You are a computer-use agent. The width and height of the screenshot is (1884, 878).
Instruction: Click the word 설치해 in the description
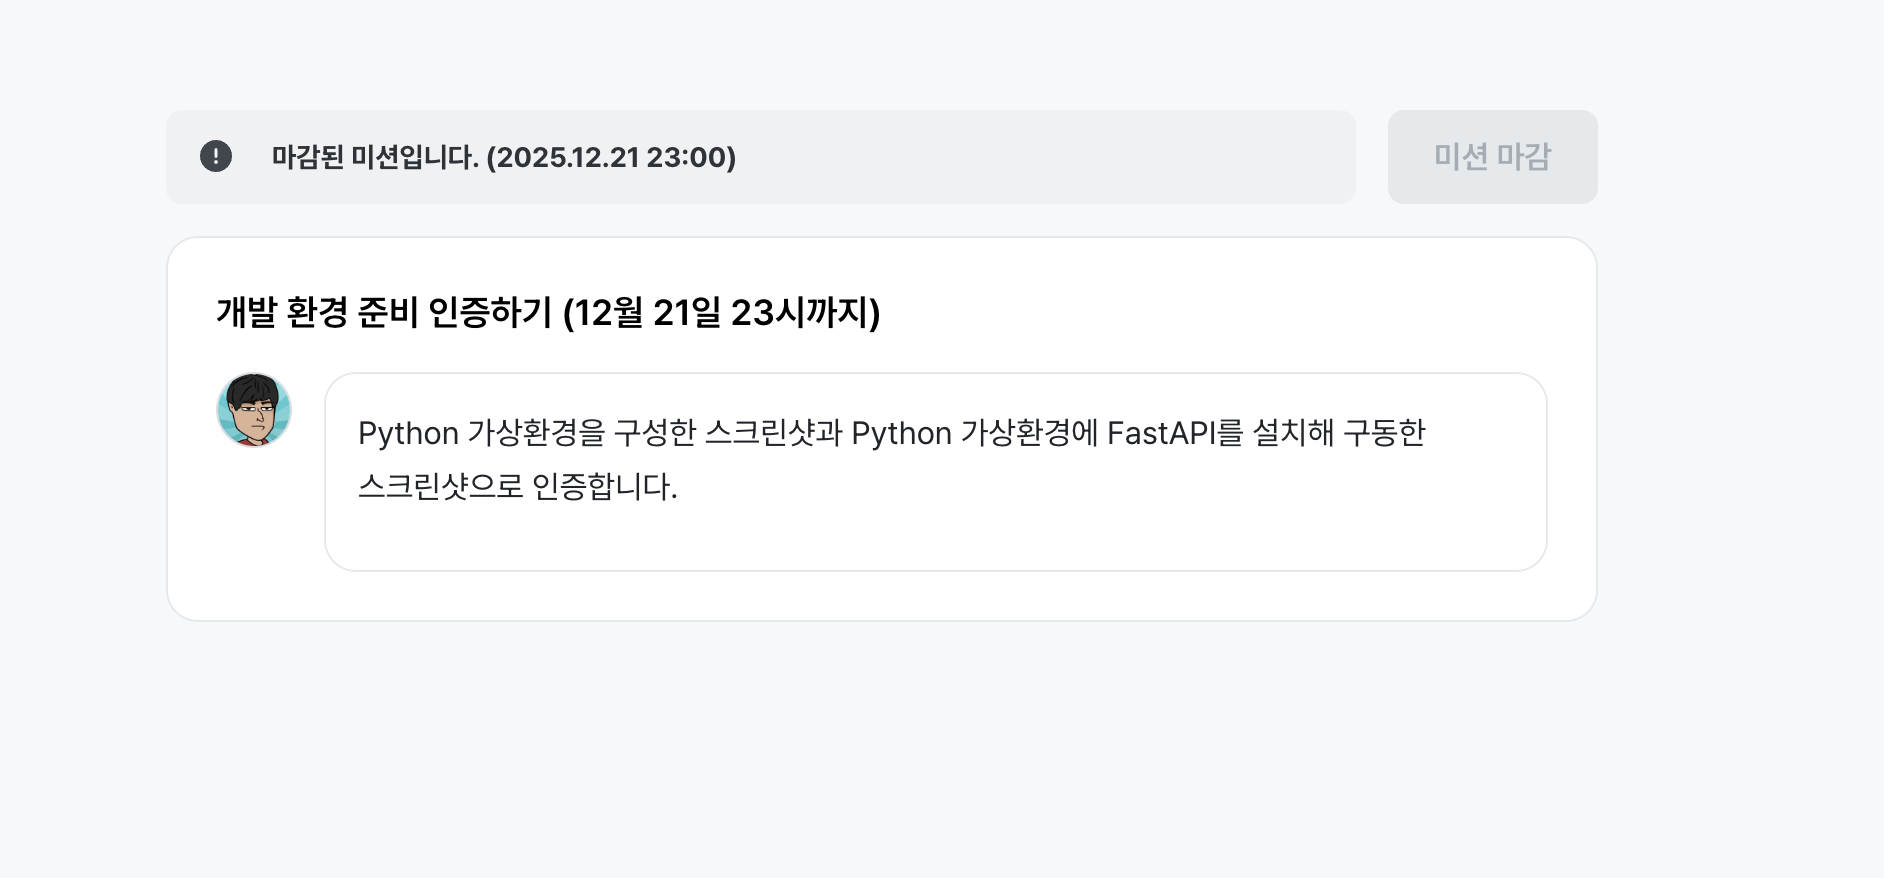1293,433
